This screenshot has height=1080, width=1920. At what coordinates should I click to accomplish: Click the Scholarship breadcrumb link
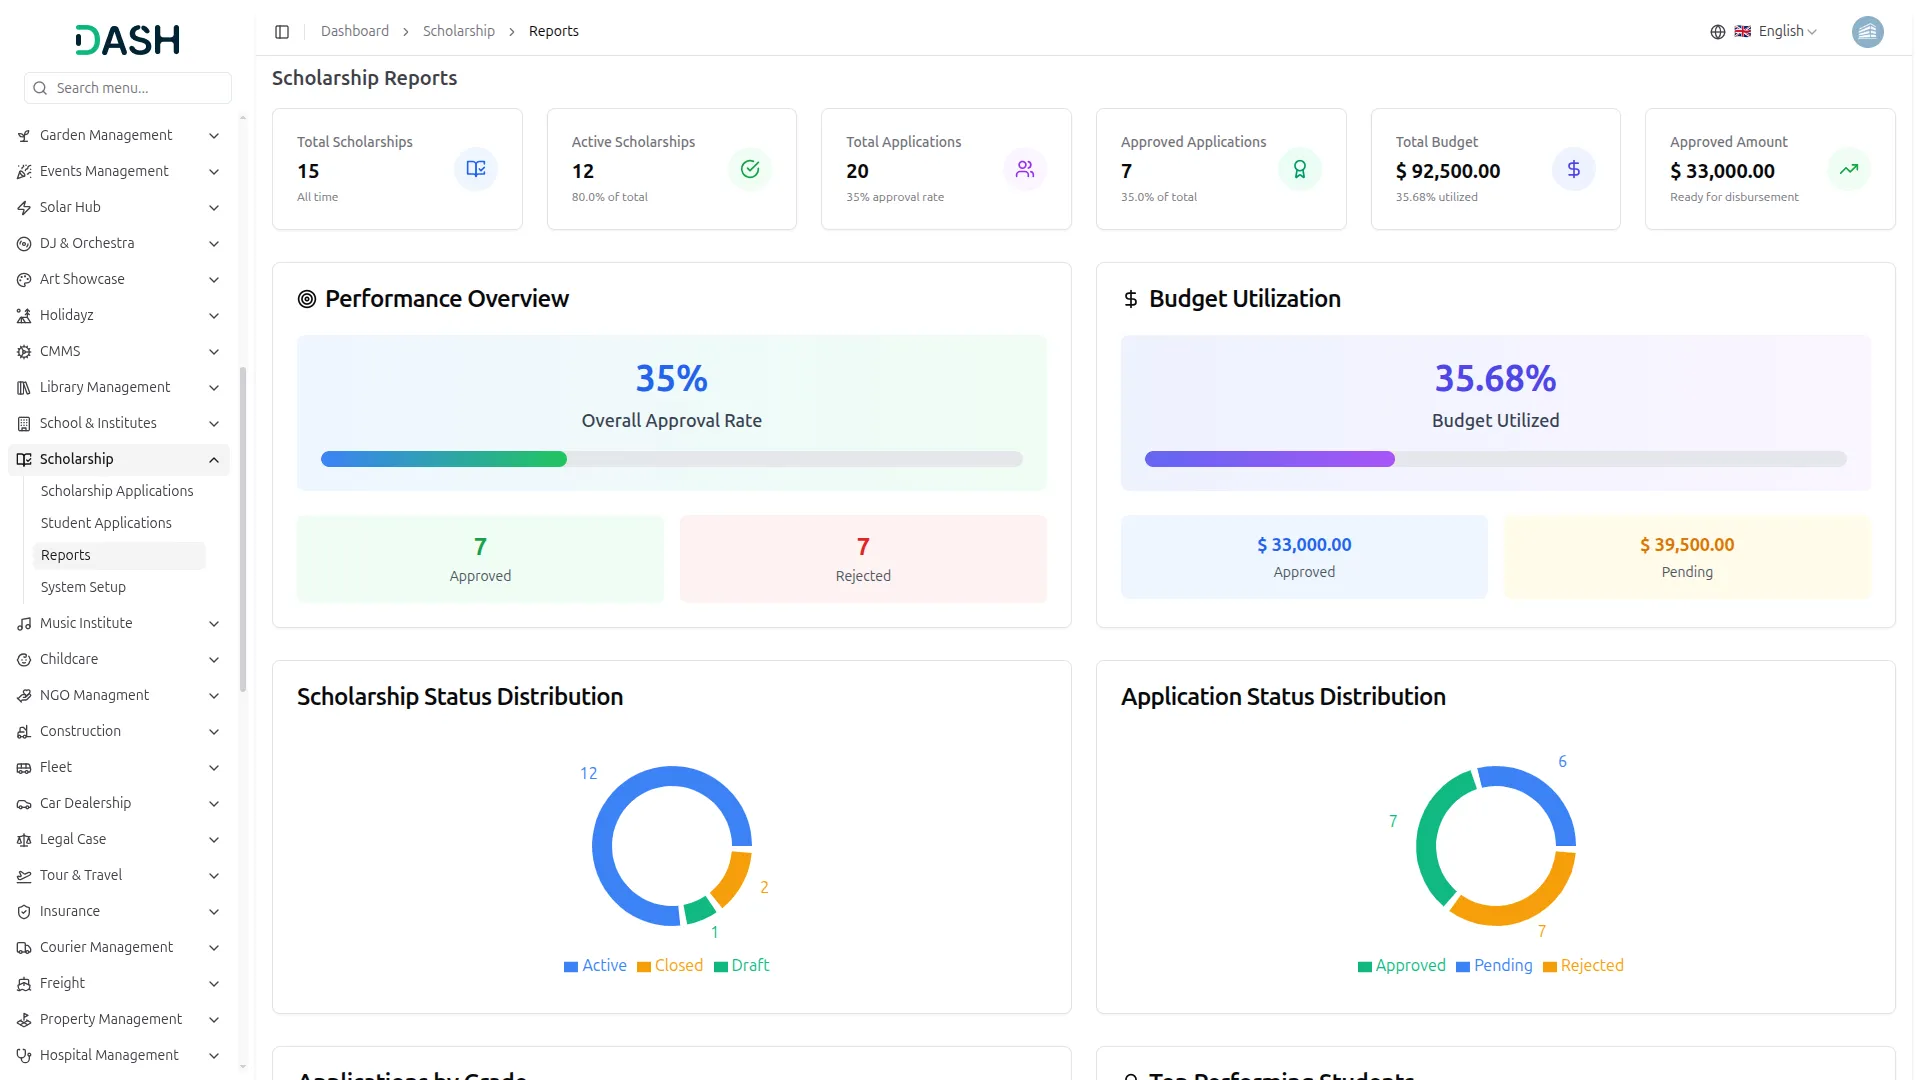click(458, 32)
